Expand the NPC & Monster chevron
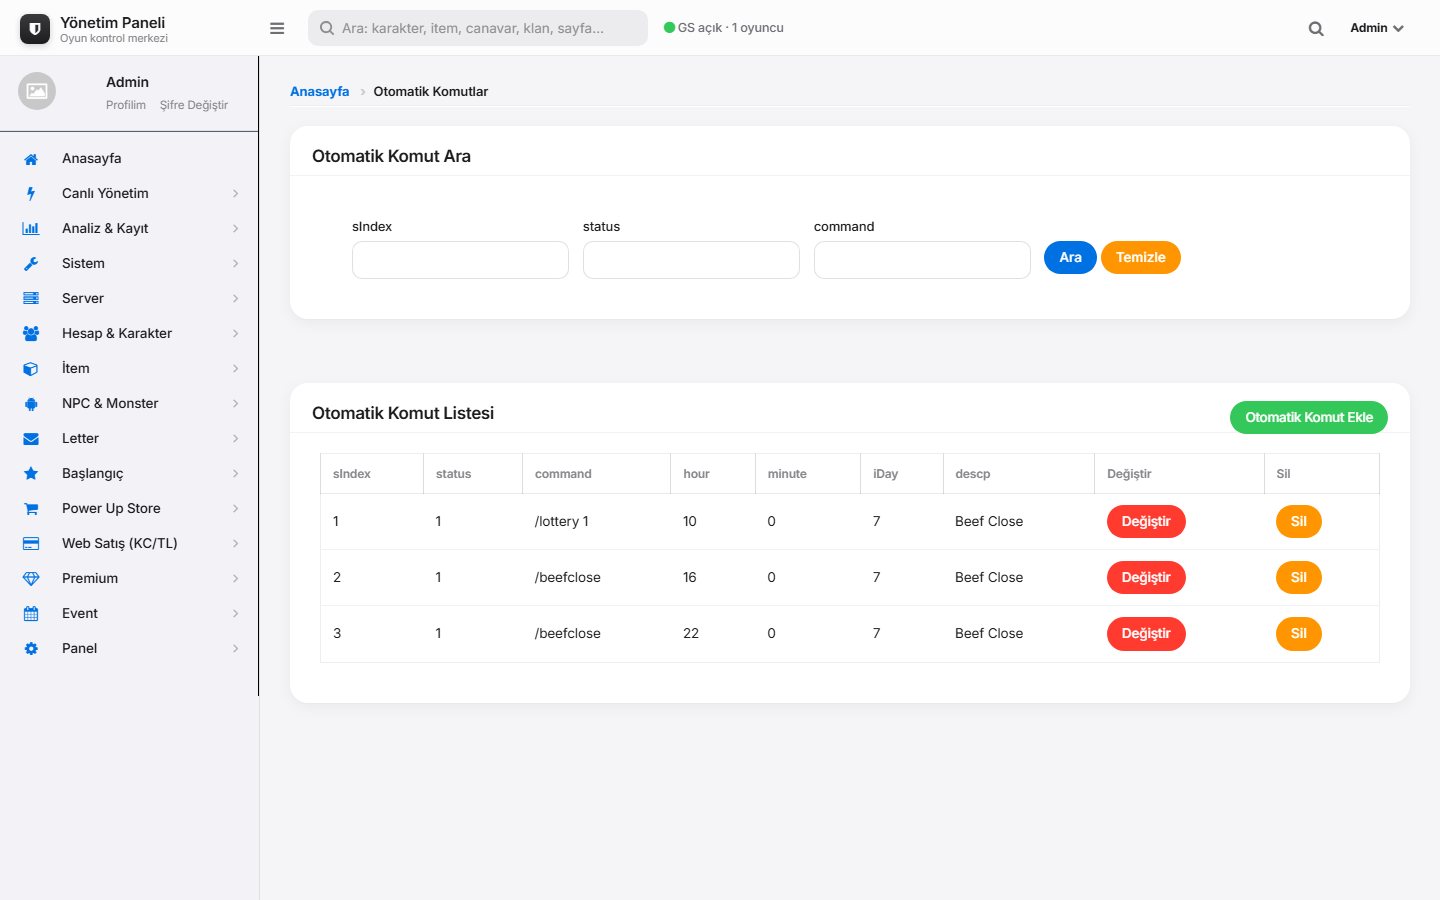Image resolution: width=1440 pixels, height=900 pixels. pyautogui.click(x=236, y=404)
